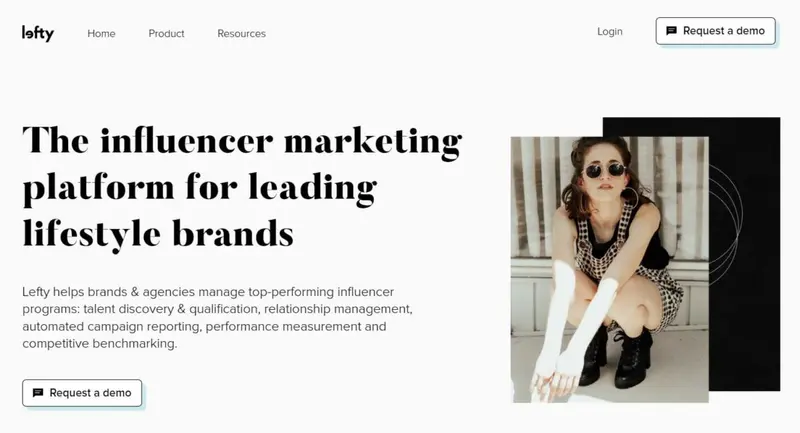Select the Request a demo button under the description
The height and width of the screenshot is (433, 800).
(x=82, y=393)
